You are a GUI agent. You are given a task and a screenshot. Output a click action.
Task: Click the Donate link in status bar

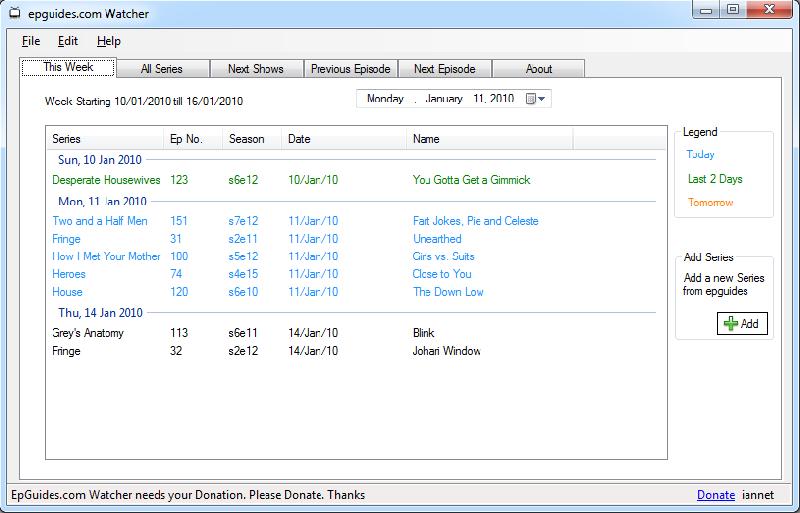[716, 495]
